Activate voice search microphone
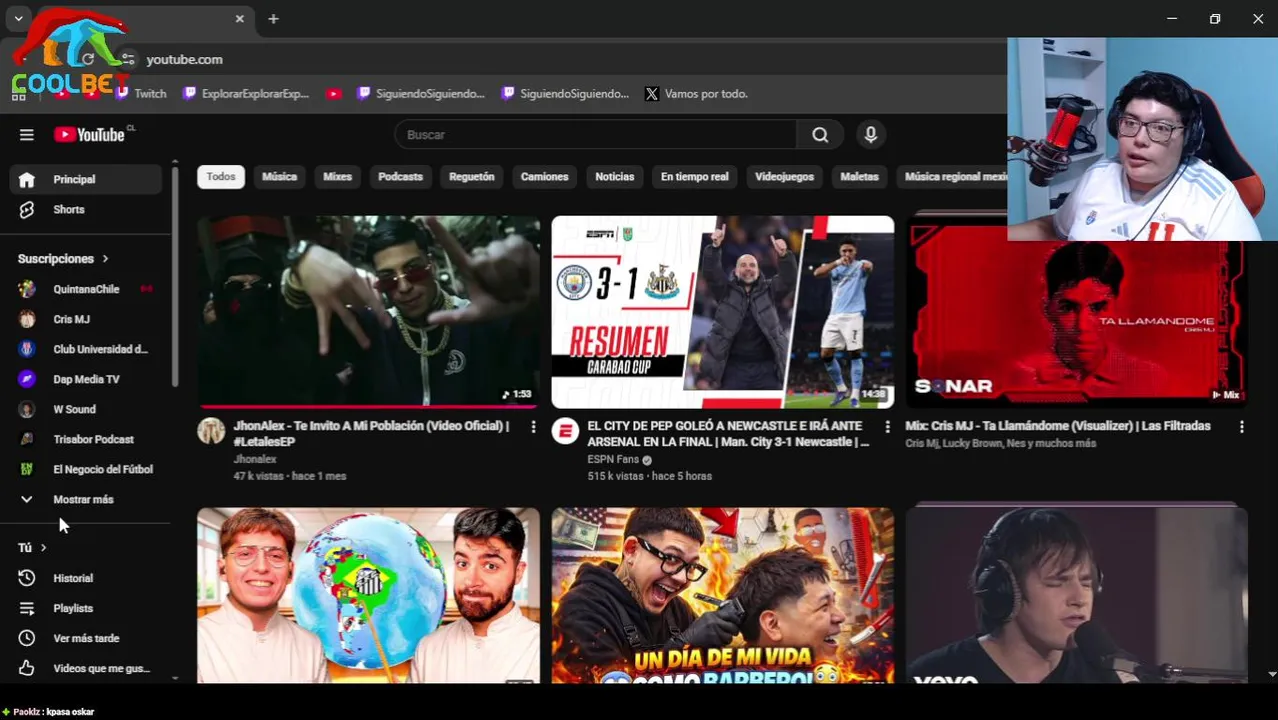 870,135
